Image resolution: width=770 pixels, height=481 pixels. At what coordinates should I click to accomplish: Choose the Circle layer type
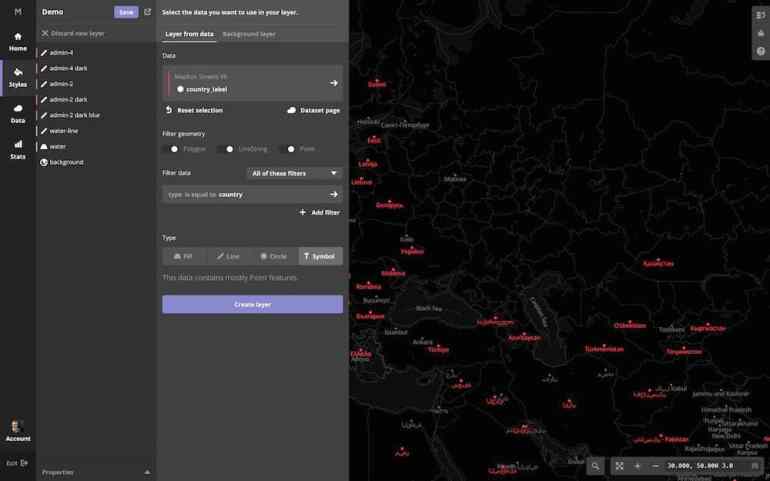[x=274, y=256]
